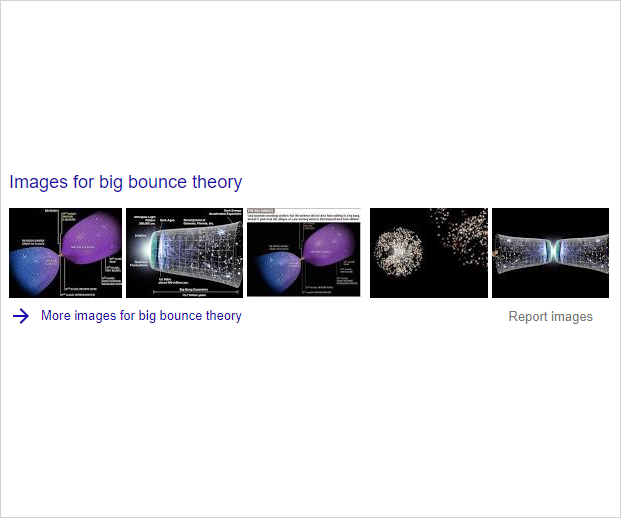Open the hourglass double-cone universe thumbnail
Screen dimensions: 621x518
(x=551, y=253)
